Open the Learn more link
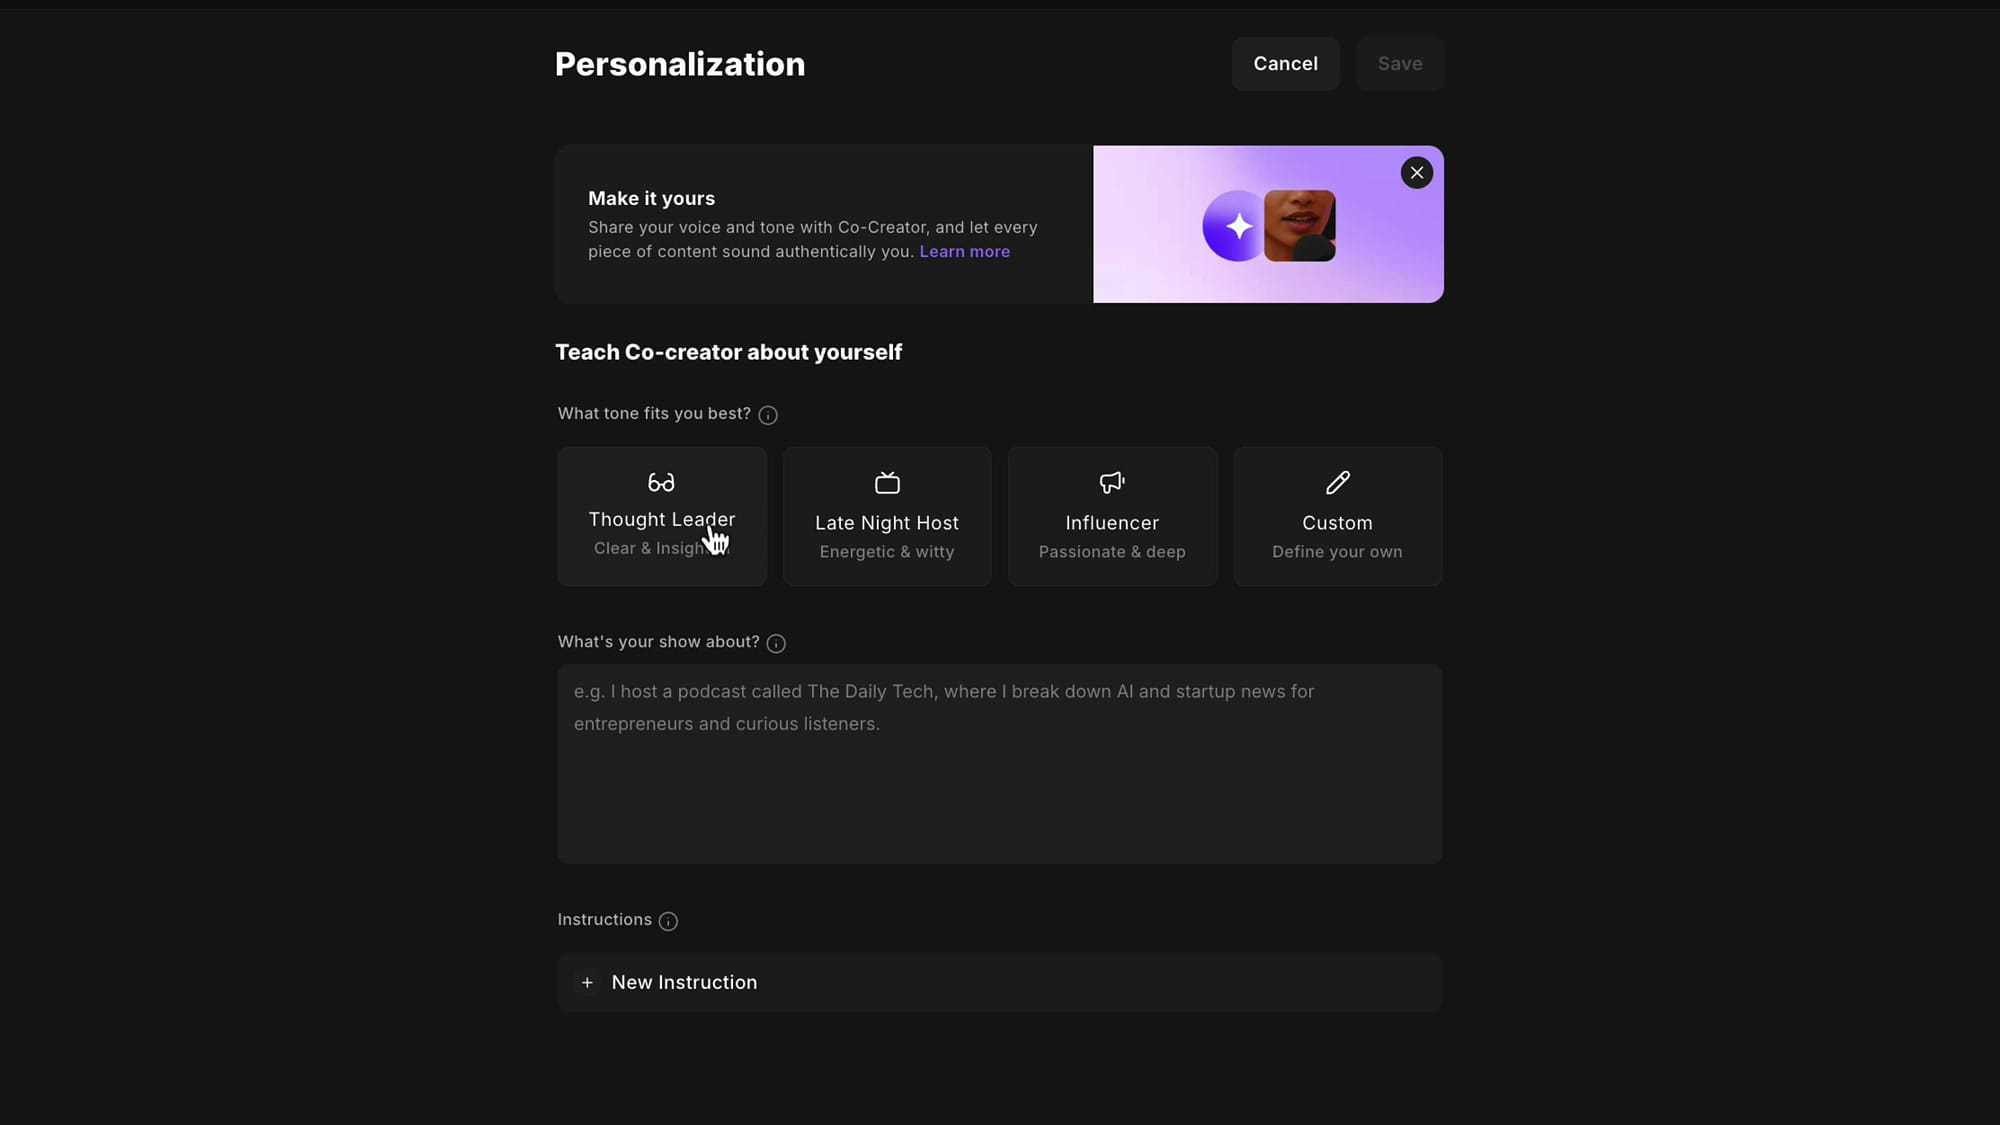2000x1125 pixels. (964, 251)
